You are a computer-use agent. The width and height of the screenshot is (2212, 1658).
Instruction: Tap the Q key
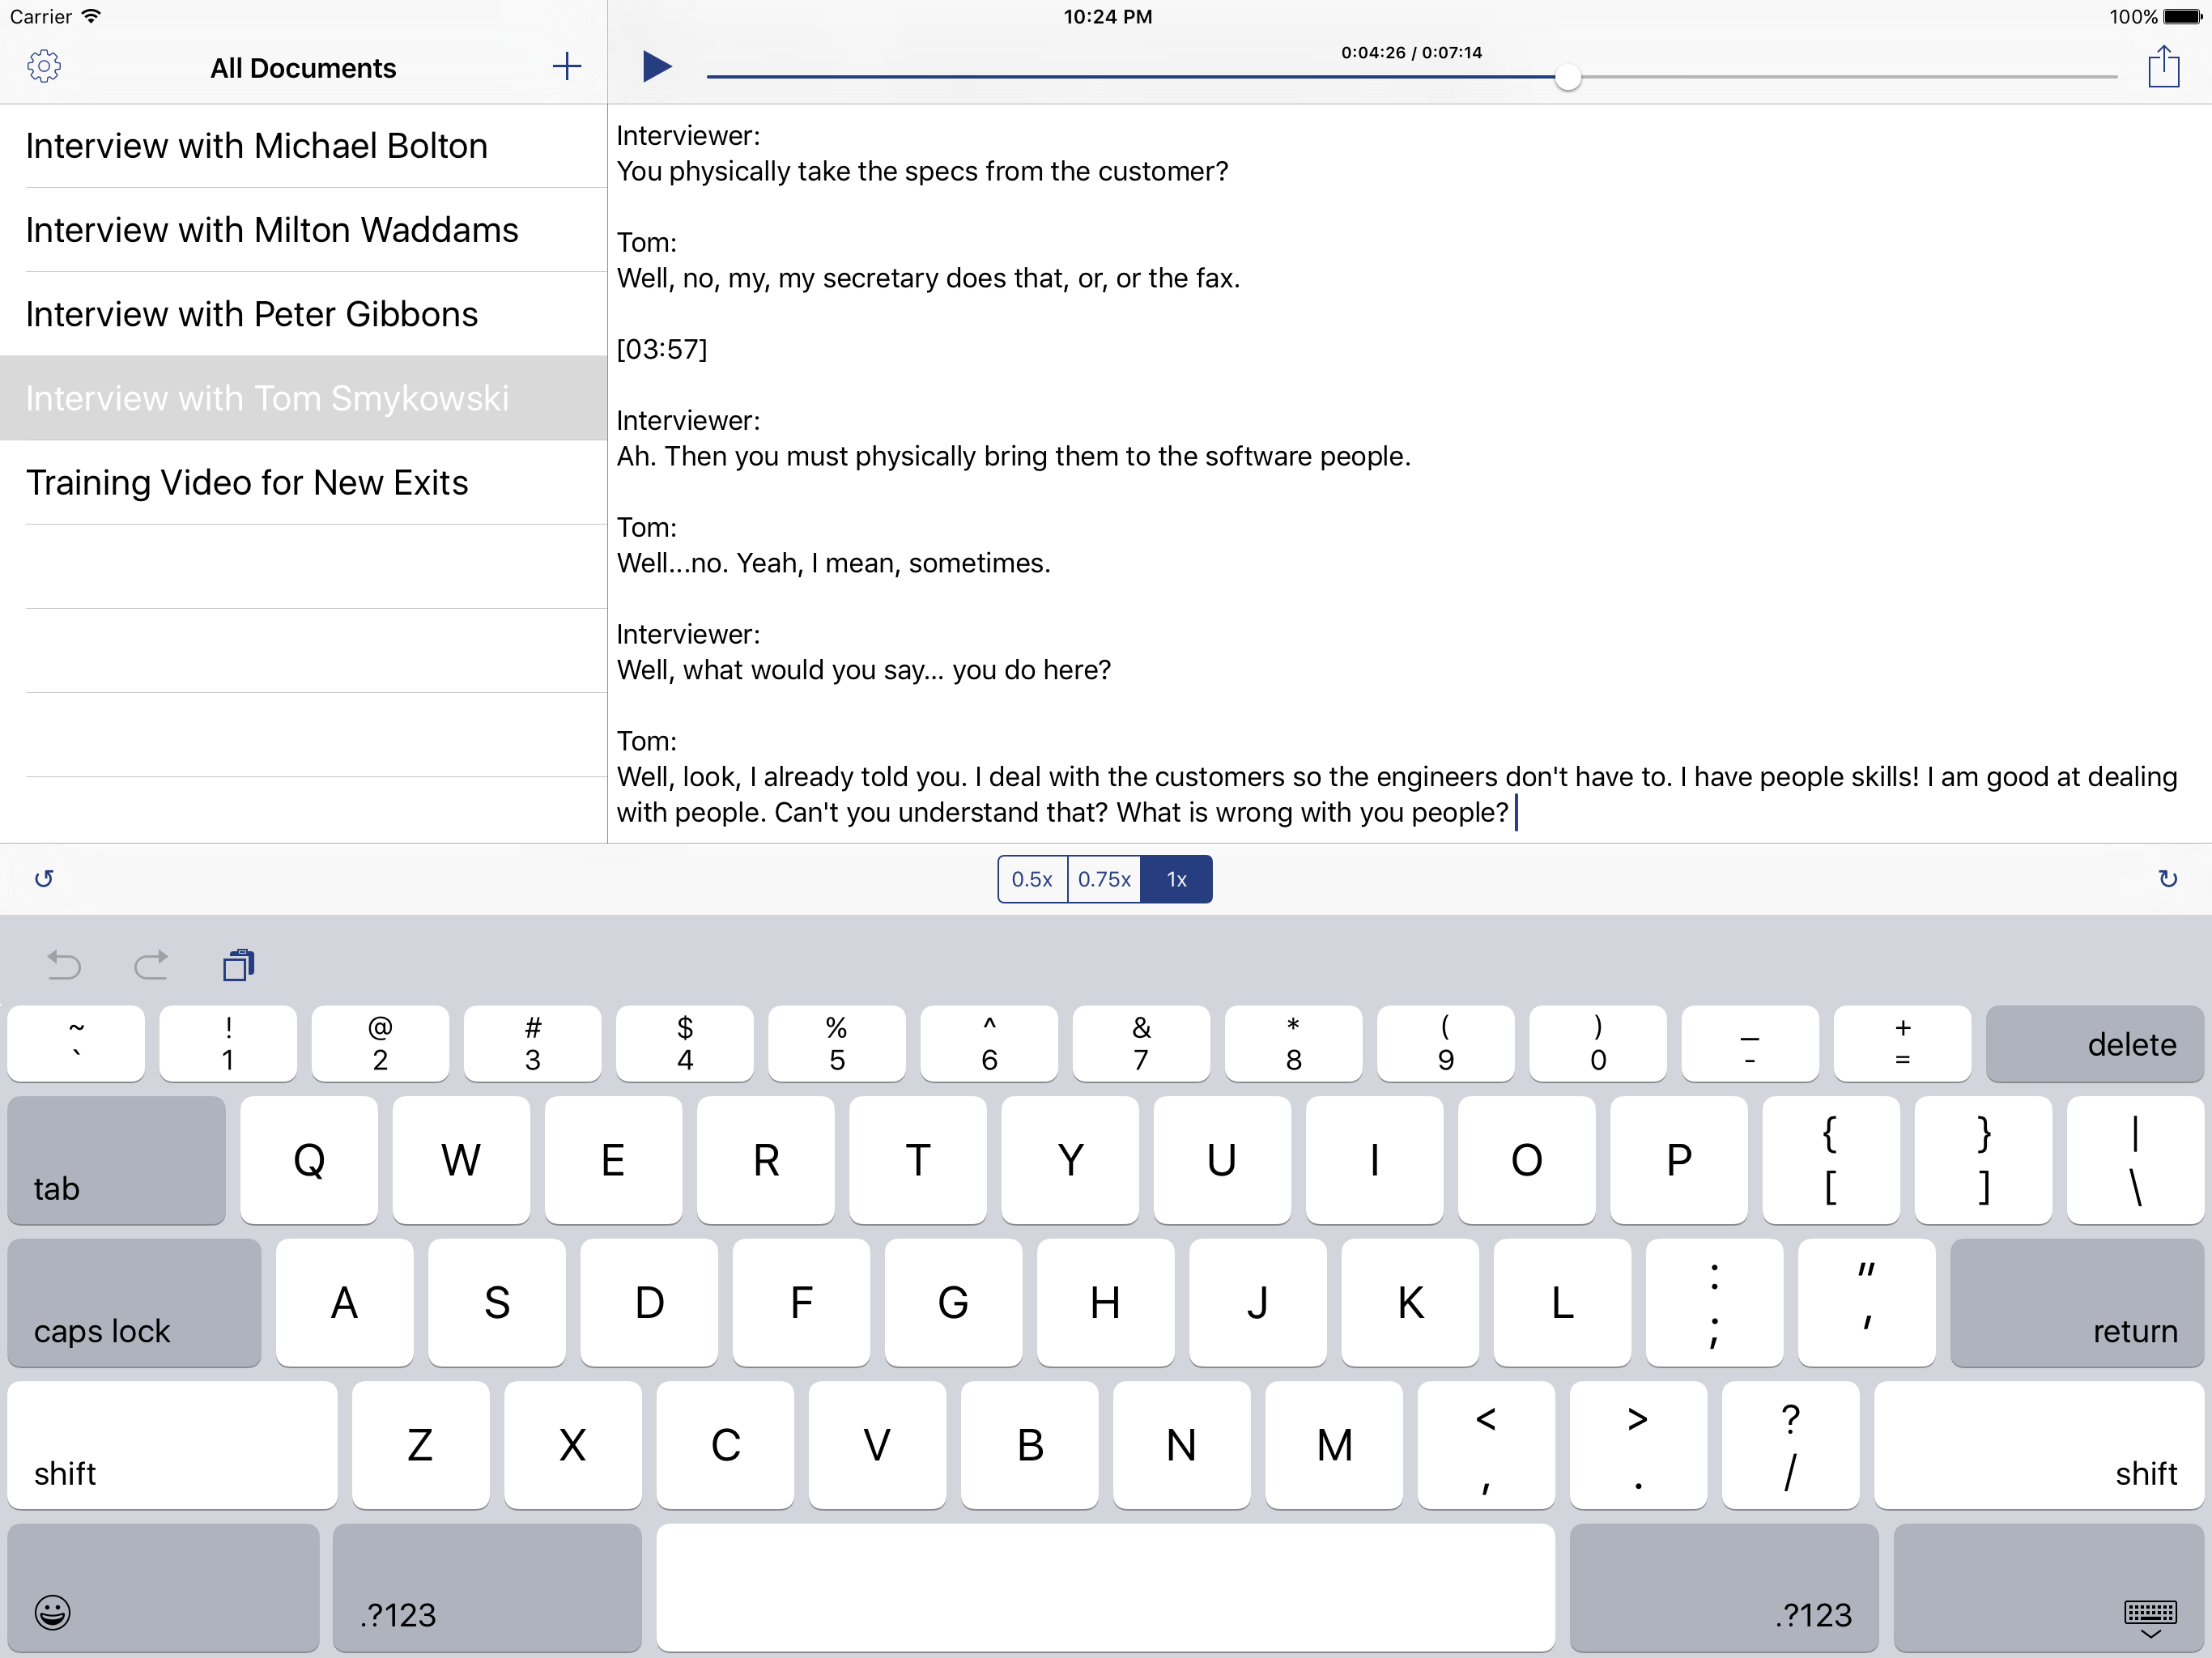click(x=309, y=1160)
